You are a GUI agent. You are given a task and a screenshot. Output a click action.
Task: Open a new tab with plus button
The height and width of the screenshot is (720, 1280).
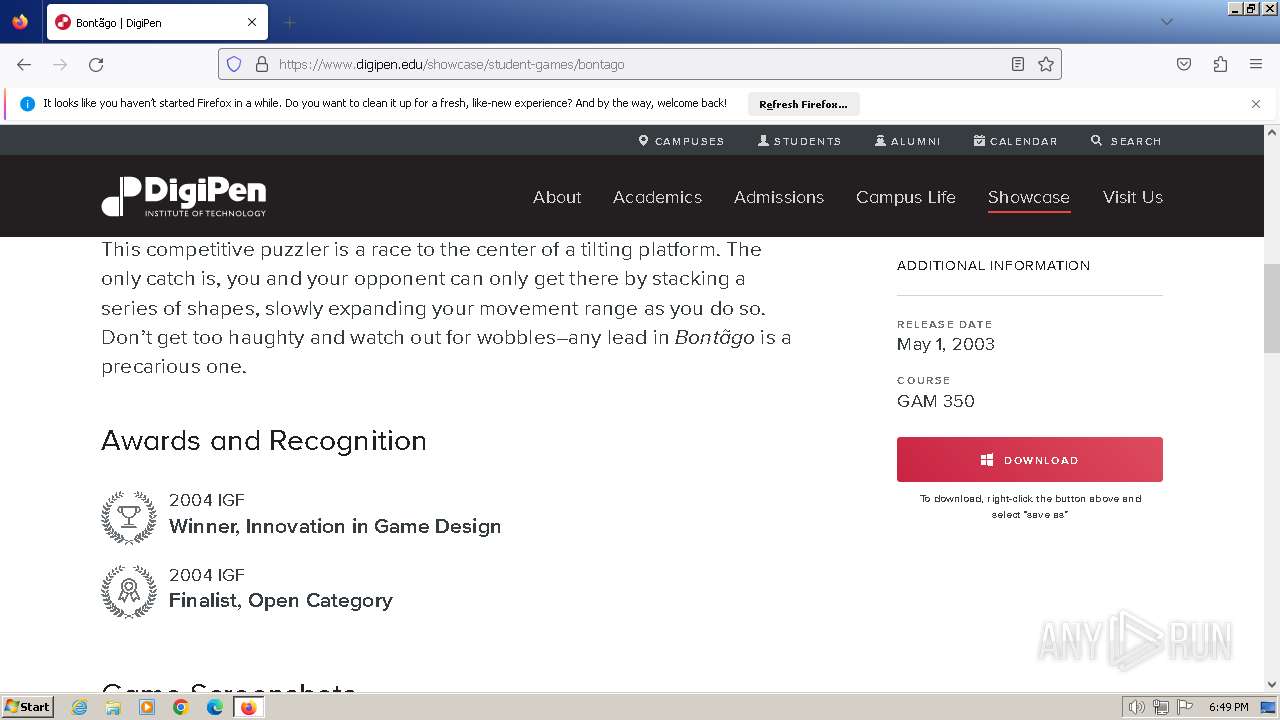(289, 22)
